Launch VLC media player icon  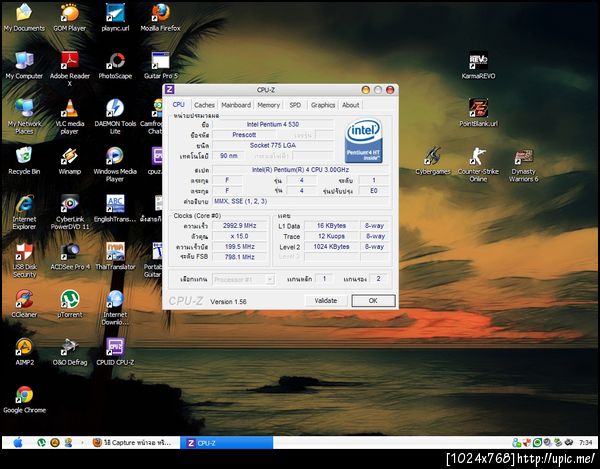coord(70,116)
